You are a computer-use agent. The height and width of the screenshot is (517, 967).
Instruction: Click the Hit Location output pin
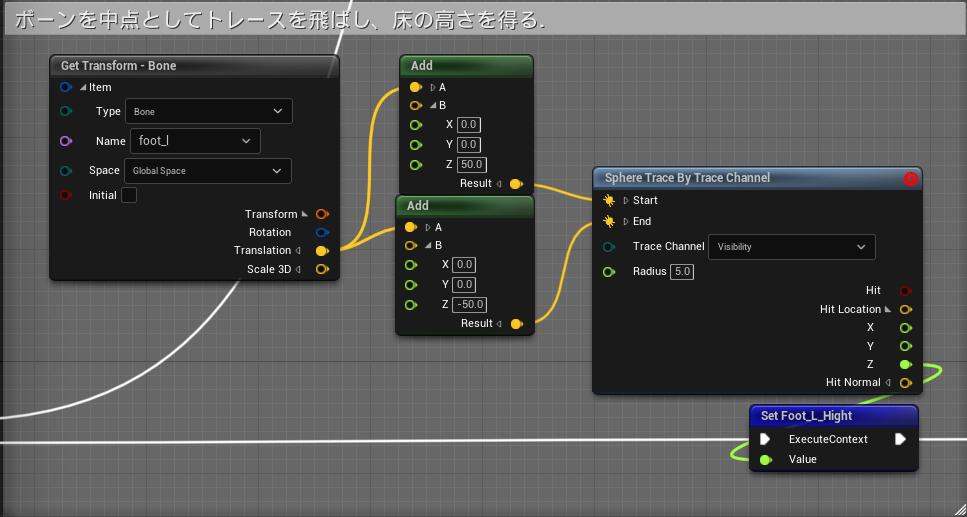(905, 309)
